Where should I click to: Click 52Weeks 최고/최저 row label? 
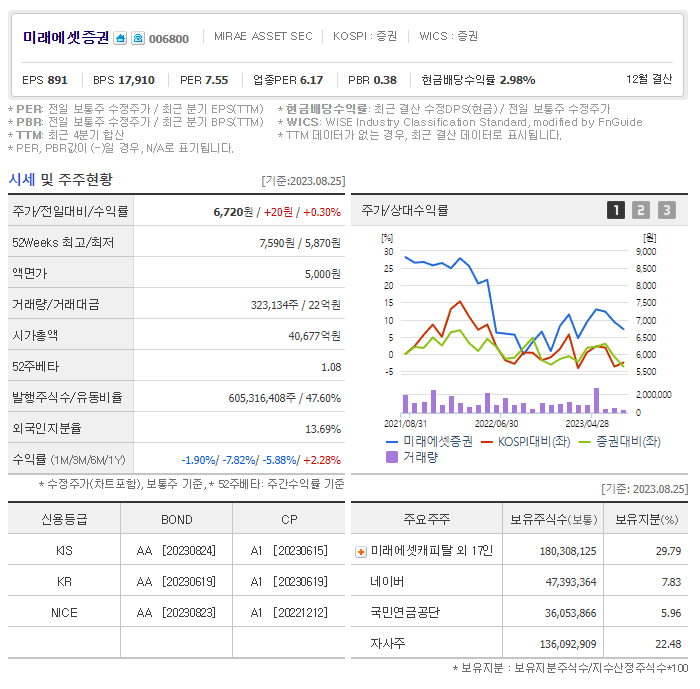coord(63,242)
